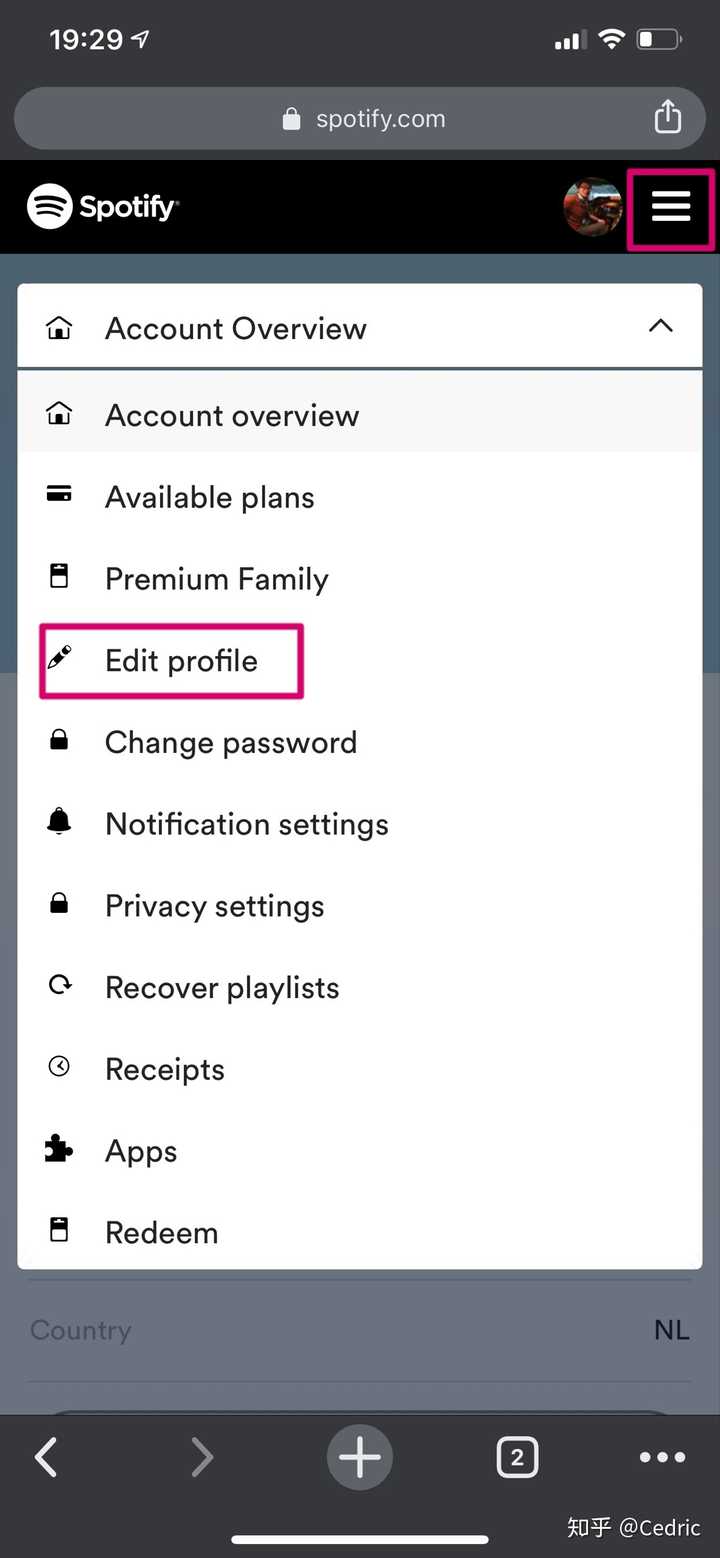Collapse the Account Overview dropdown
The height and width of the screenshot is (1558, 720).
660,327
